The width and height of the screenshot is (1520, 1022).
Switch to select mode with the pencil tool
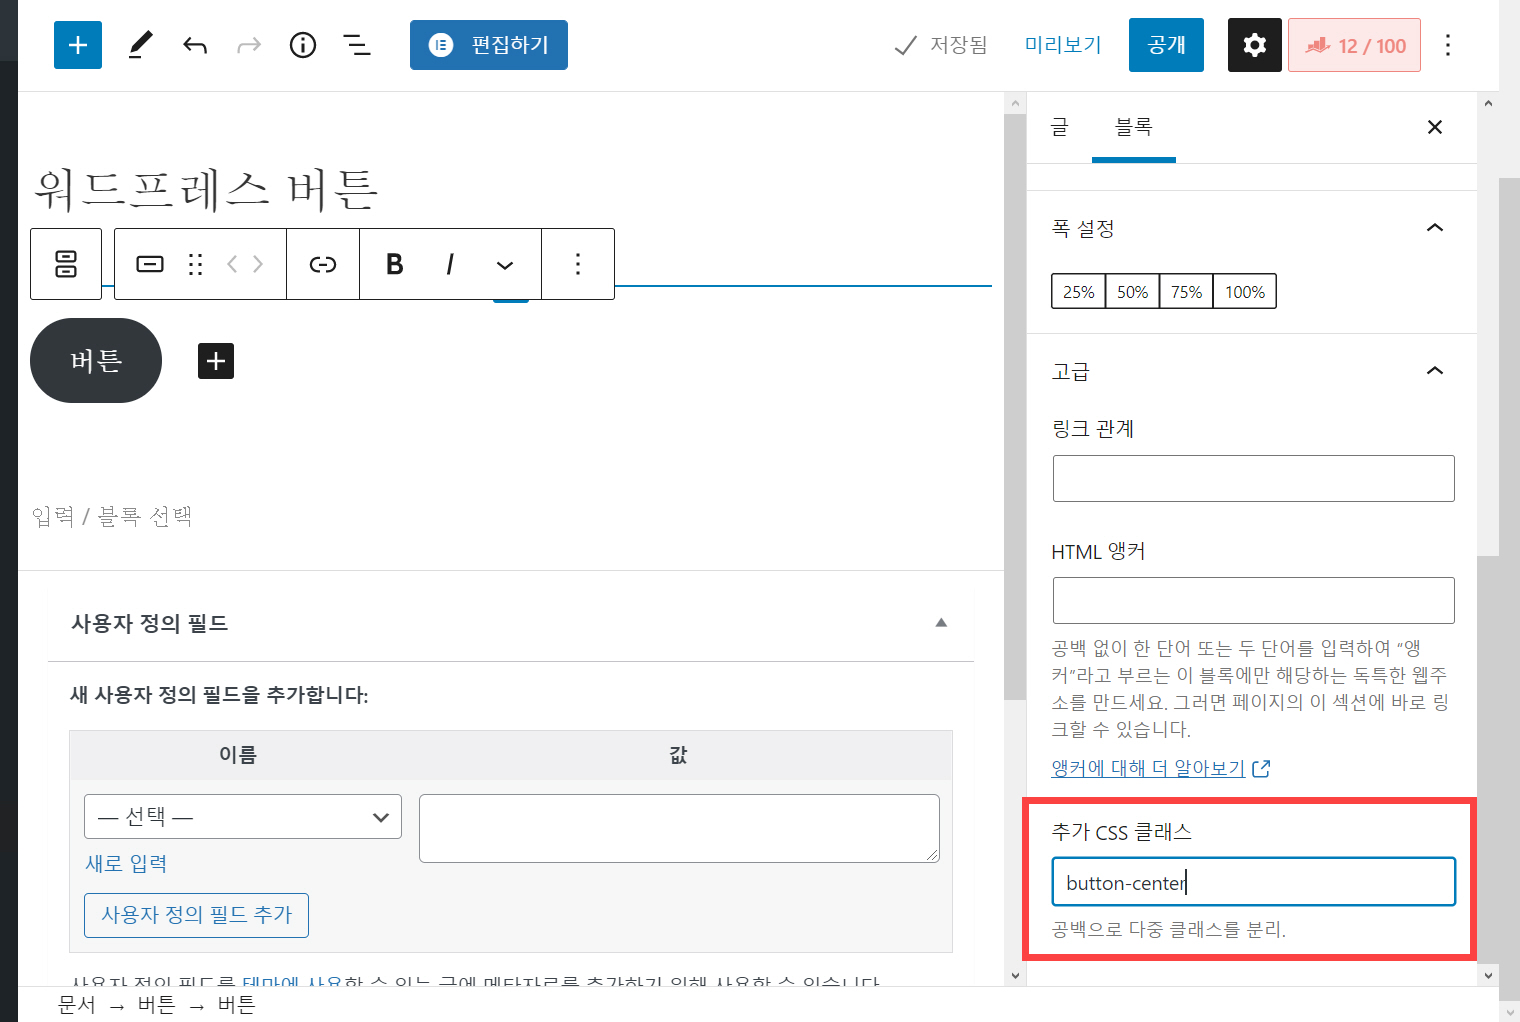(140, 44)
